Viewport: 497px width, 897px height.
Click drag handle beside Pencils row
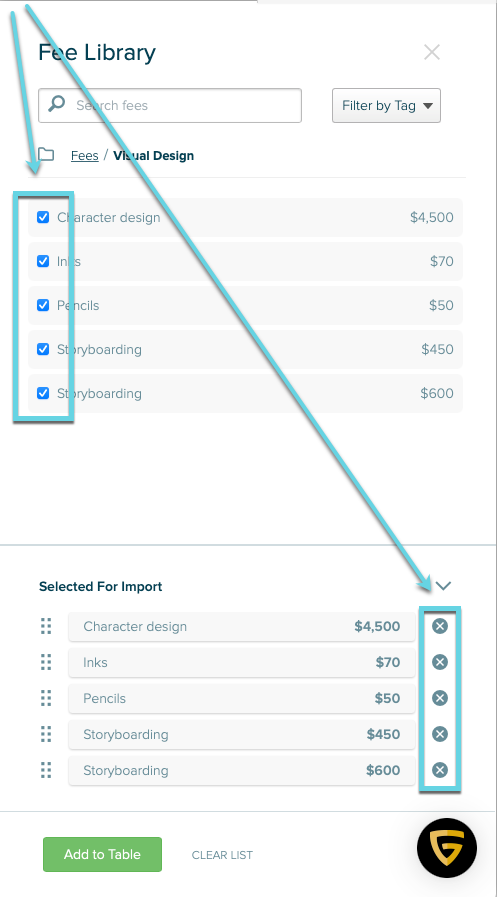pos(46,698)
